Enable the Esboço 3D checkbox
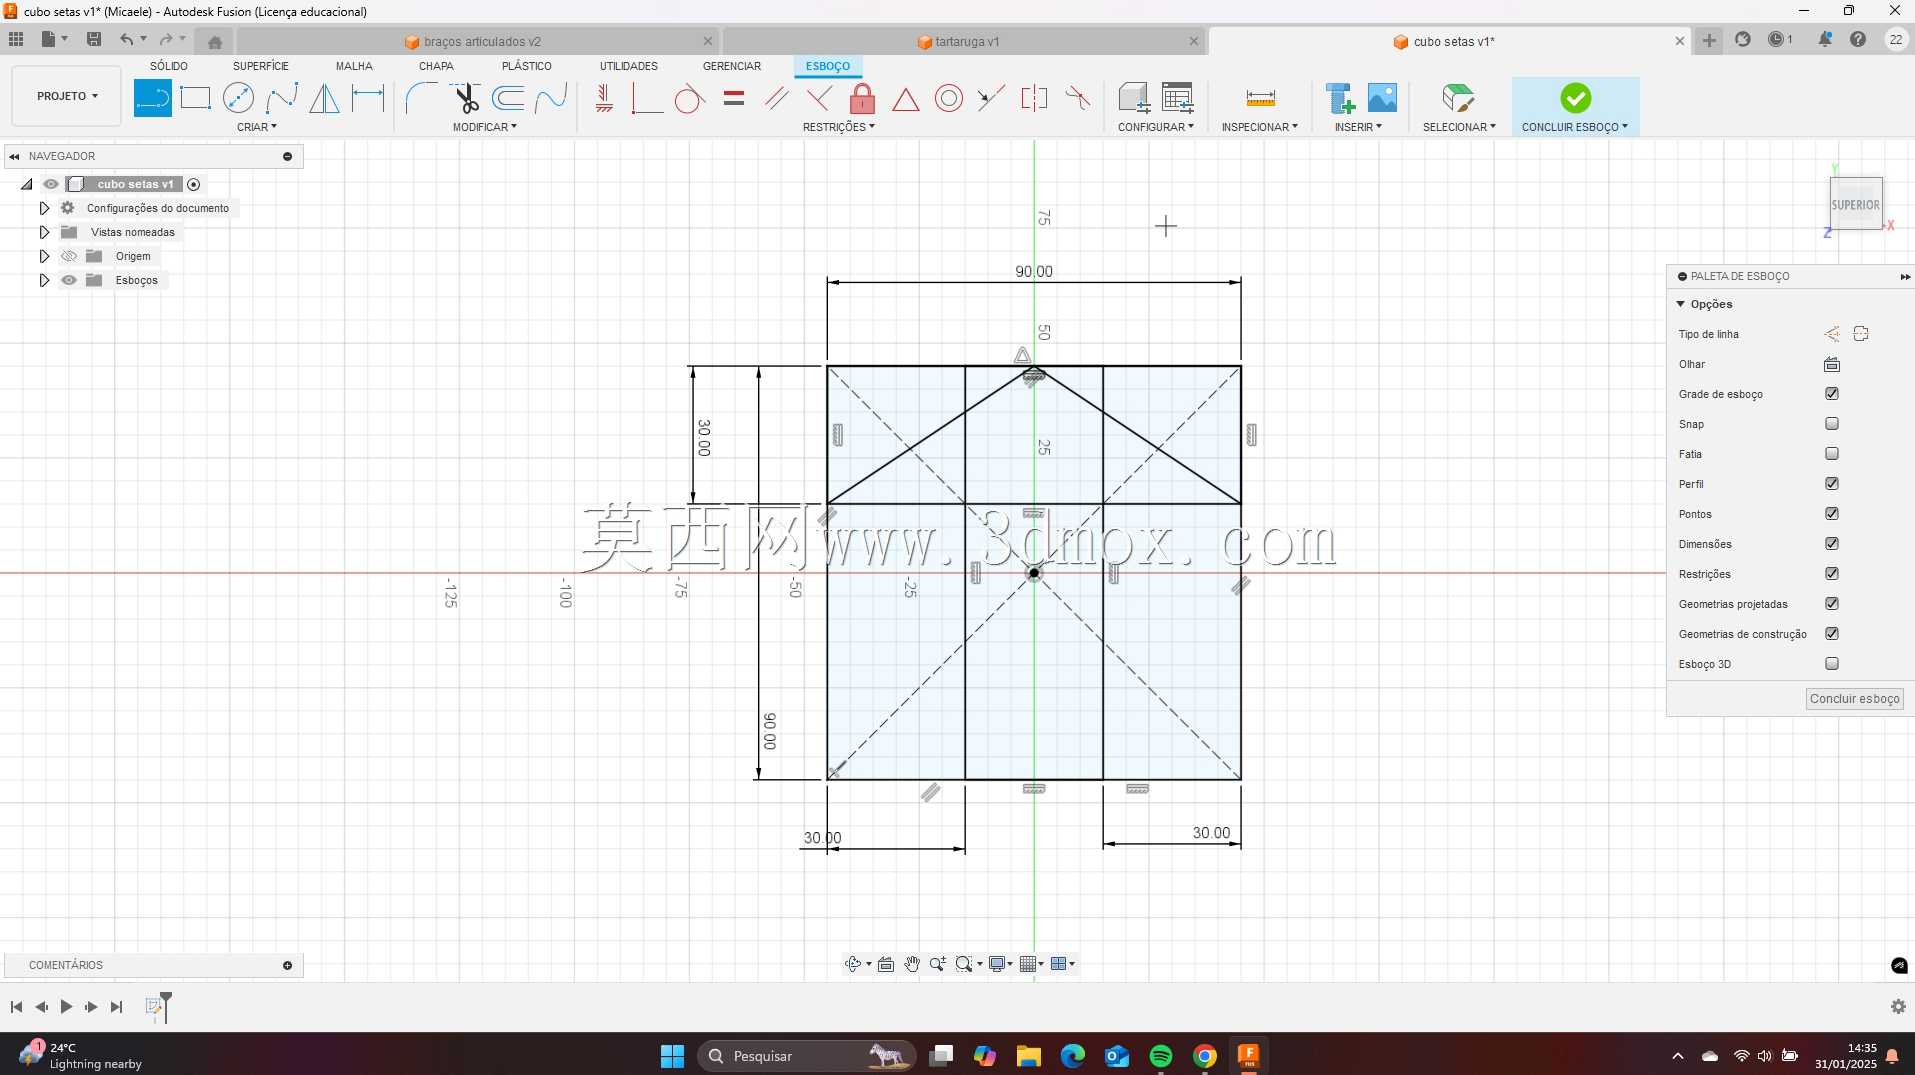This screenshot has height=1075, width=1915. (x=1832, y=664)
